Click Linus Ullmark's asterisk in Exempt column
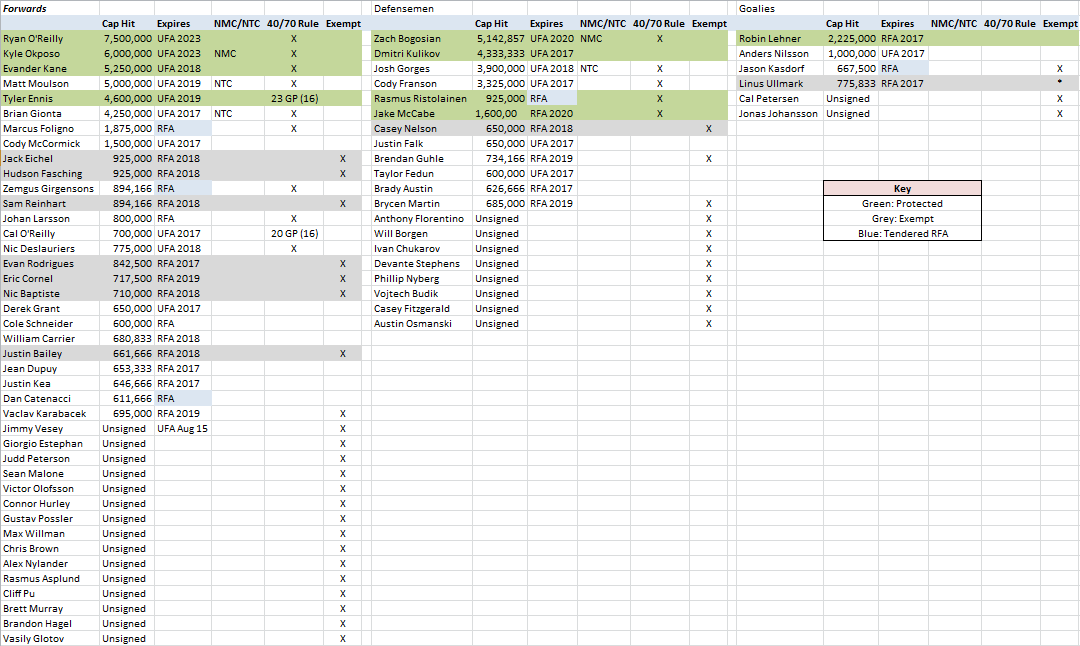 (x=1059, y=84)
